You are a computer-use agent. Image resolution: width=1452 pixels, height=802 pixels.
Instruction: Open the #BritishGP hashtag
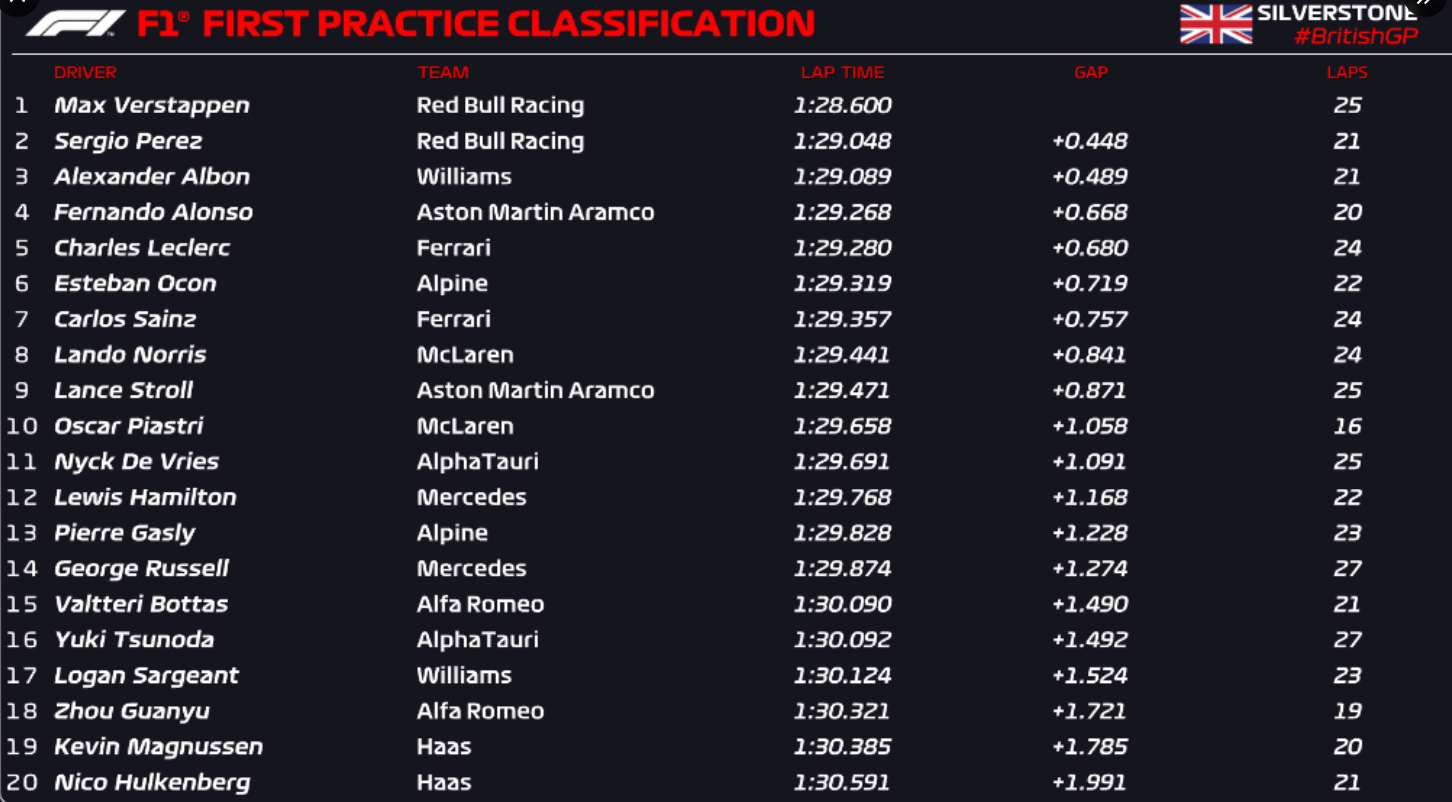coord(1355,36)
